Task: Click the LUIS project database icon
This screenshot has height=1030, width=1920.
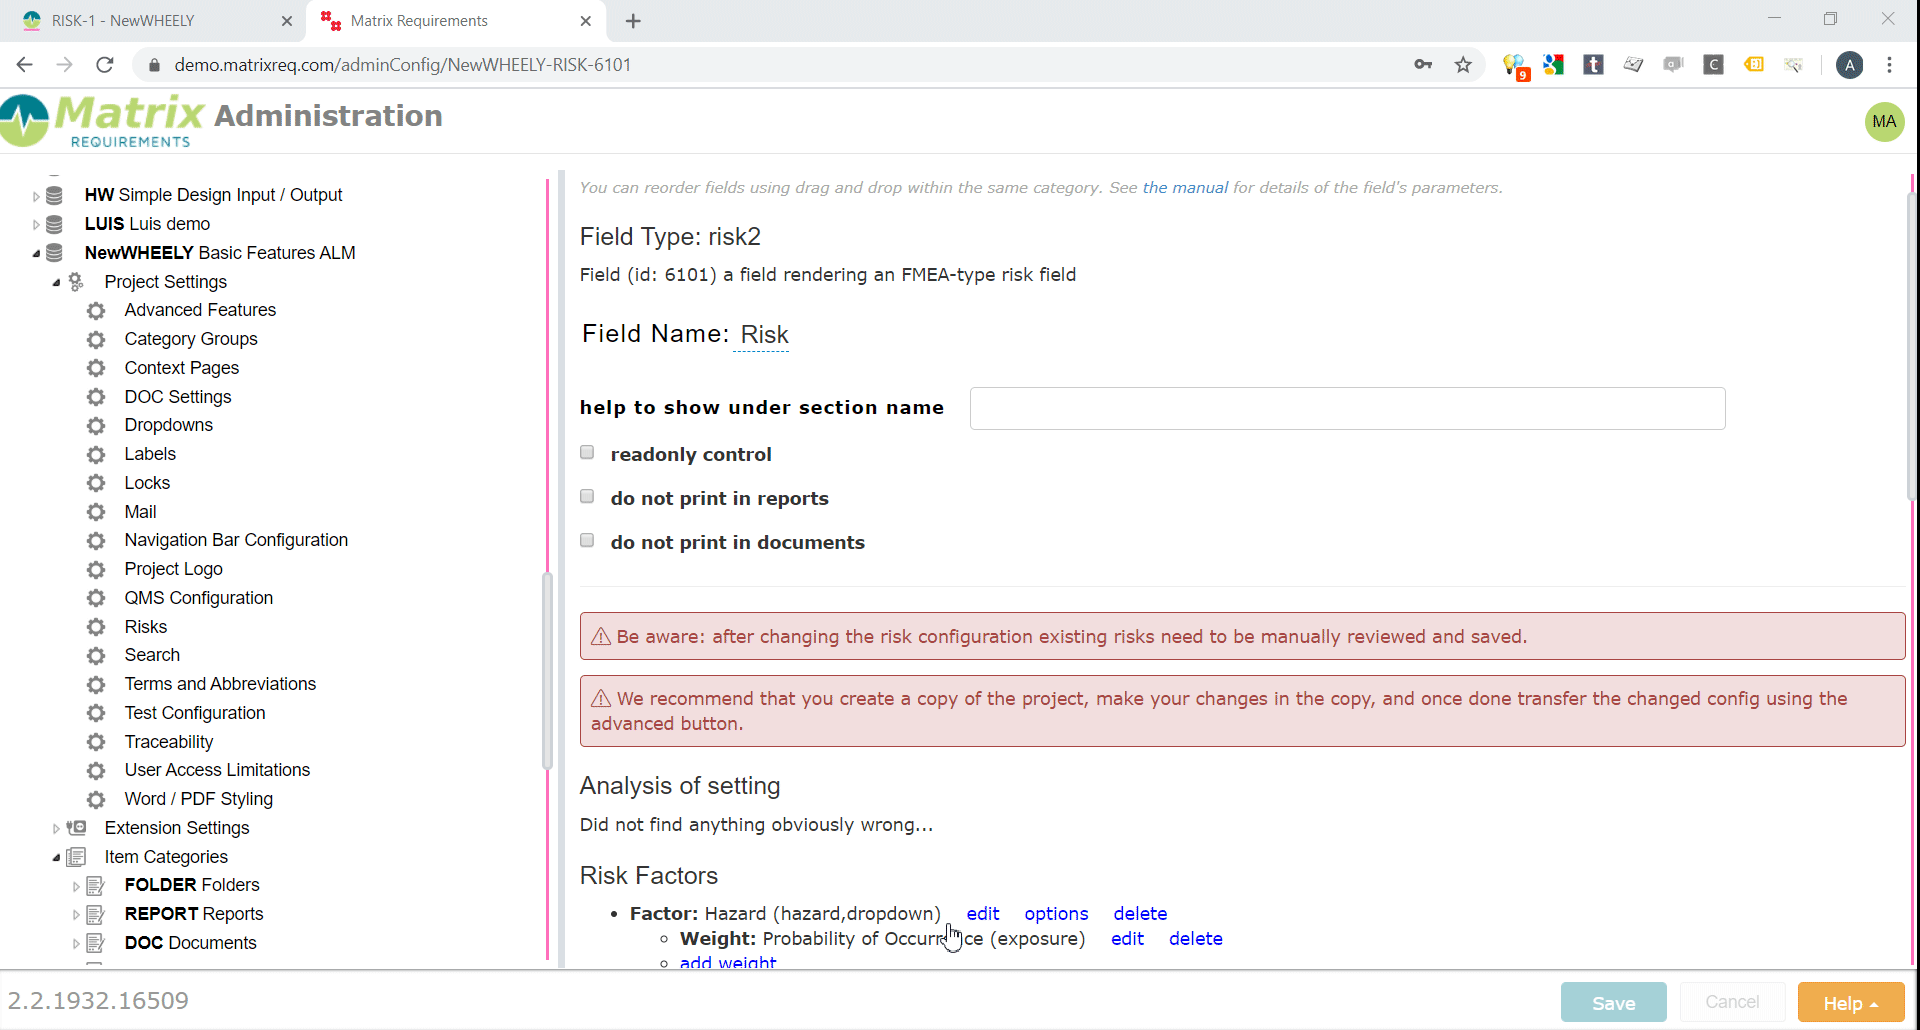Action: [x=55, y=224]
